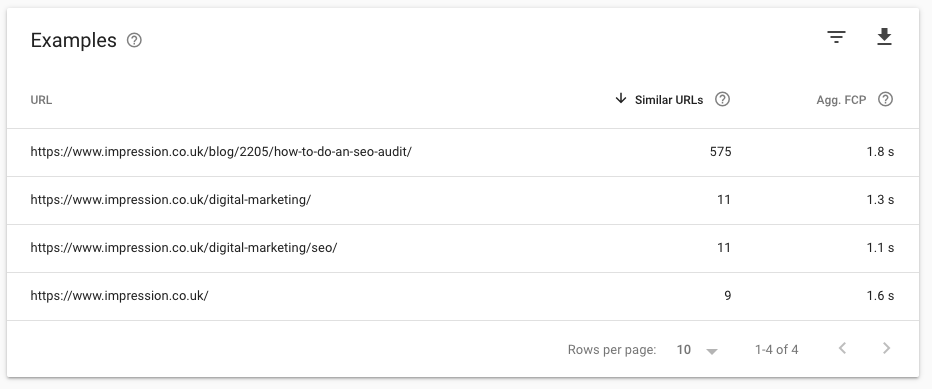932x389 pixels.
Task: Open the how-to-do-an-seo-audit URL row
Action: point(462,152)
